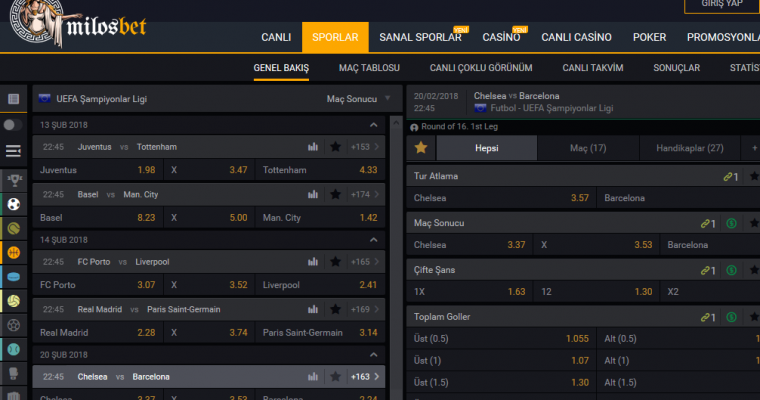760x400 pixels.
Task: Open the grid view sidebar icon
Action: coord(14,99)
